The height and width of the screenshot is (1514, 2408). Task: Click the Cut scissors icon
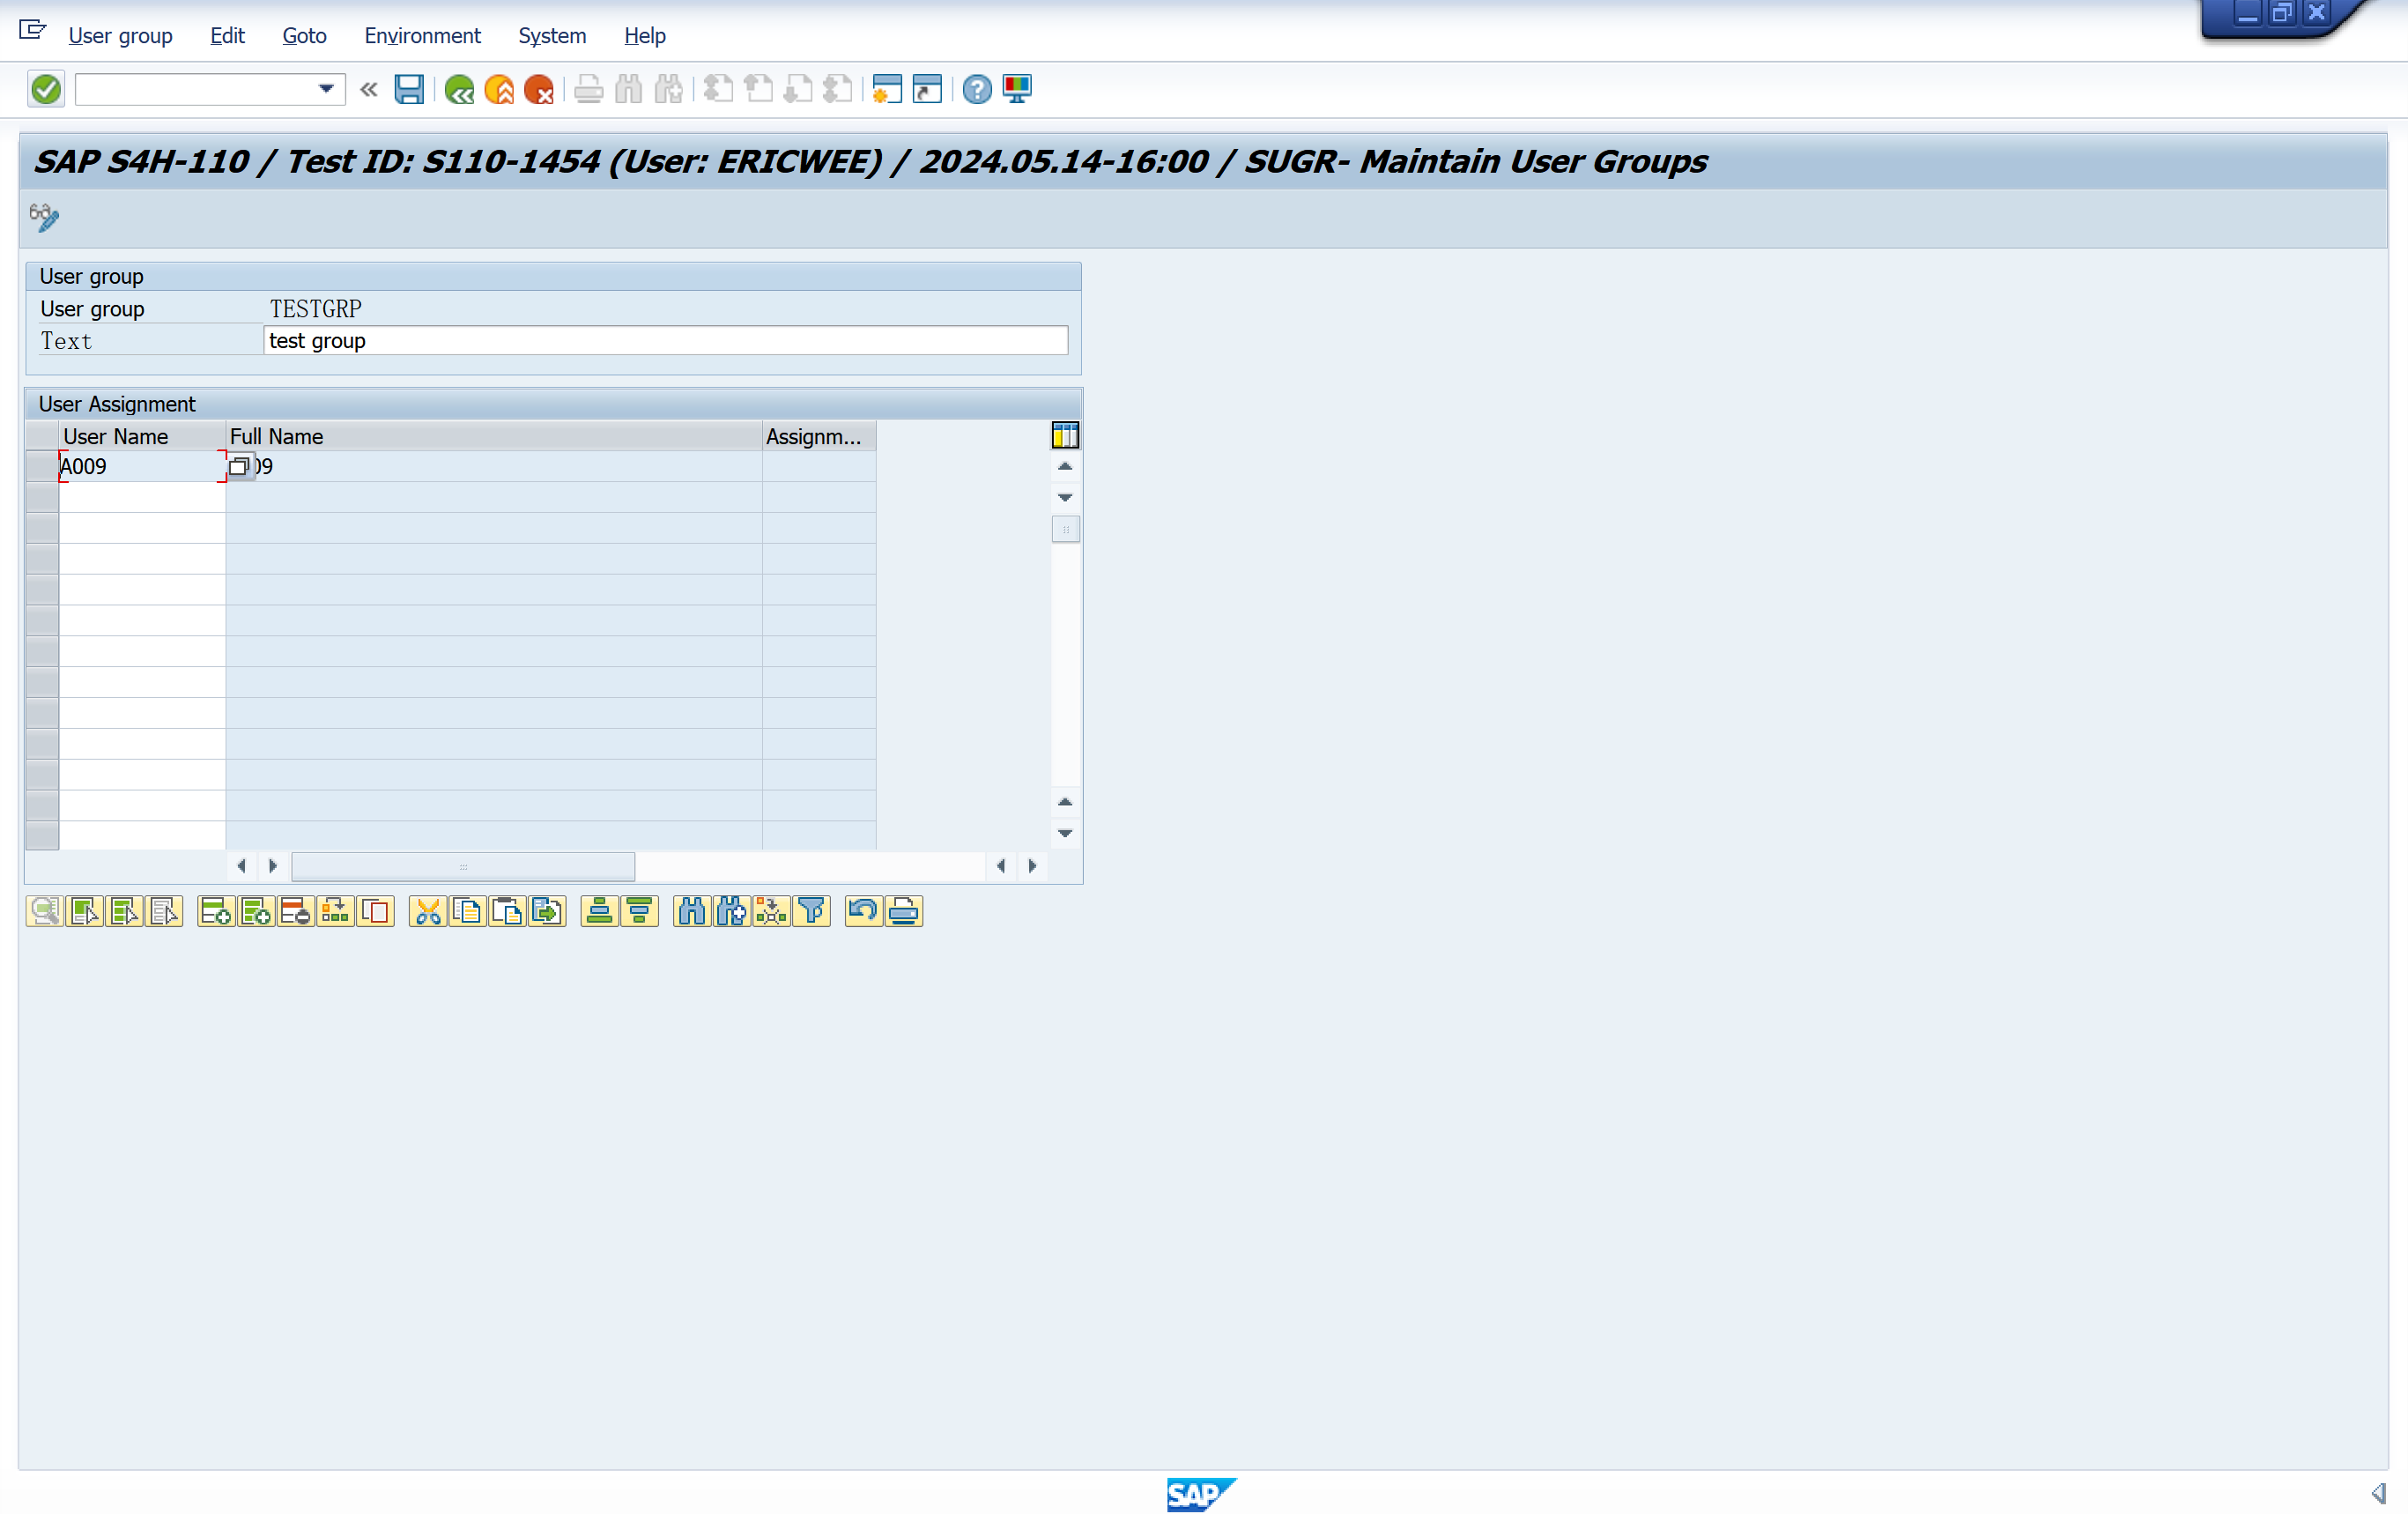427,910
